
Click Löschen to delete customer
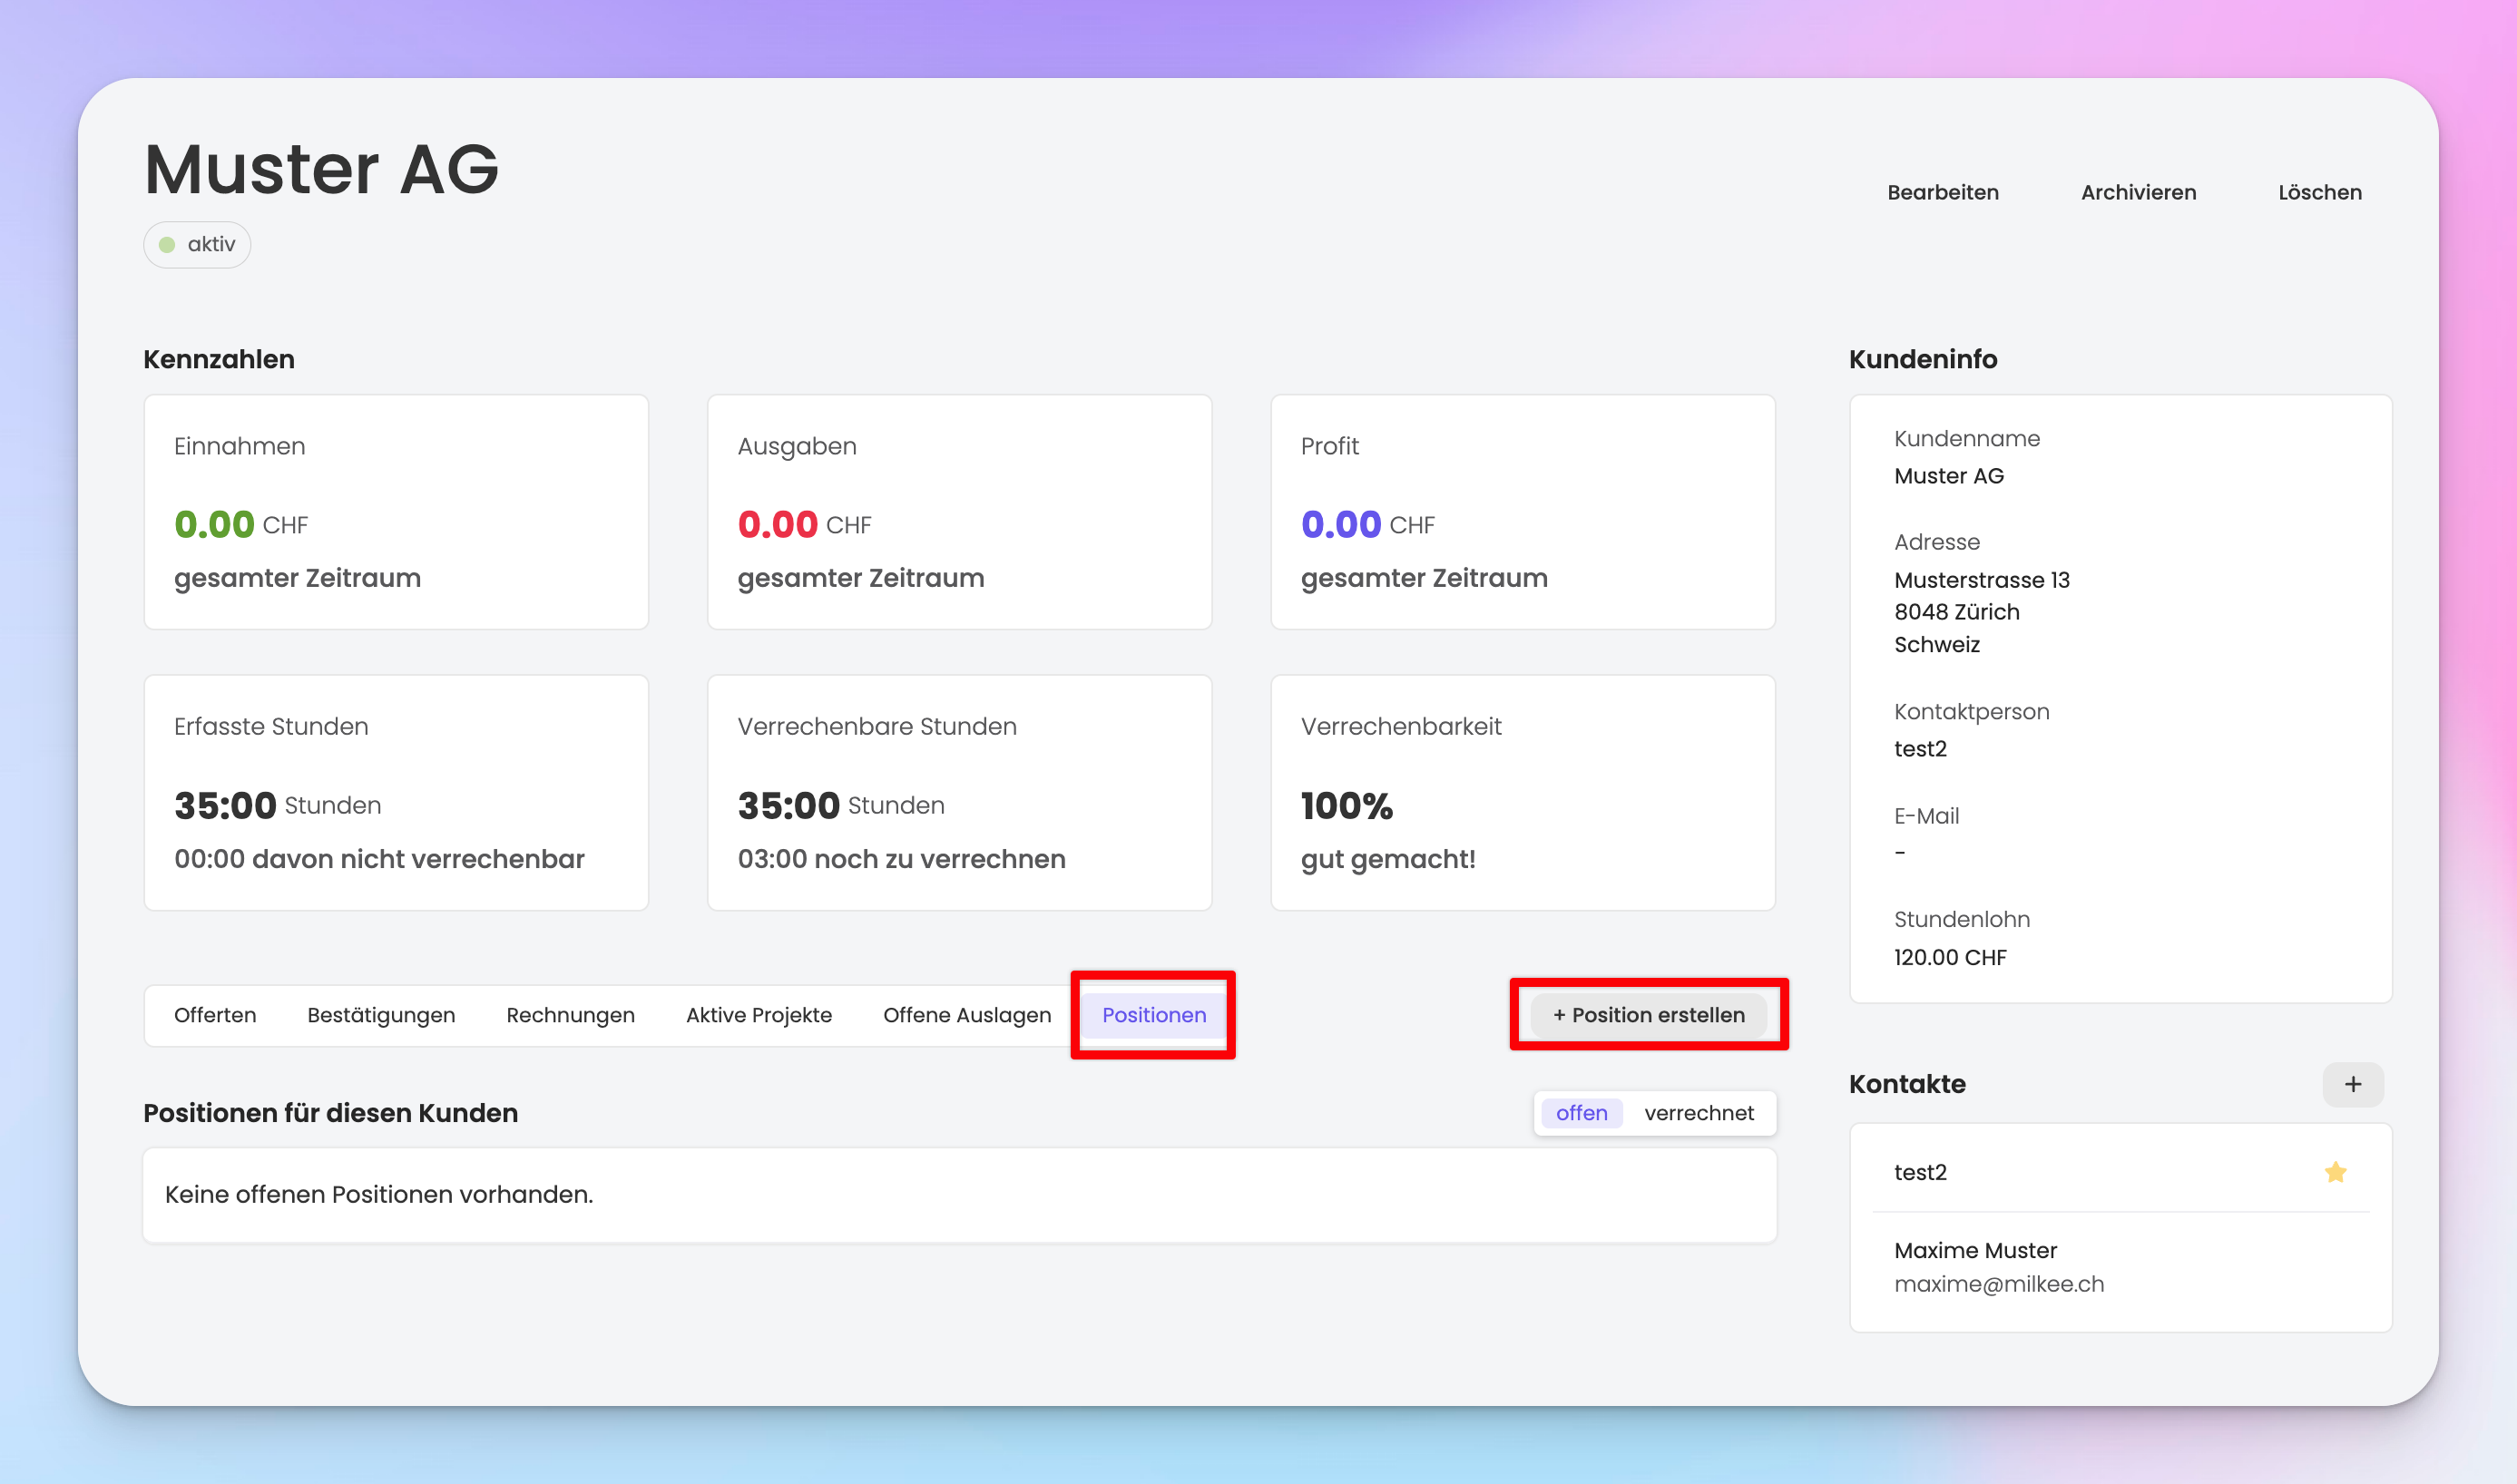tap(2319, 192)
